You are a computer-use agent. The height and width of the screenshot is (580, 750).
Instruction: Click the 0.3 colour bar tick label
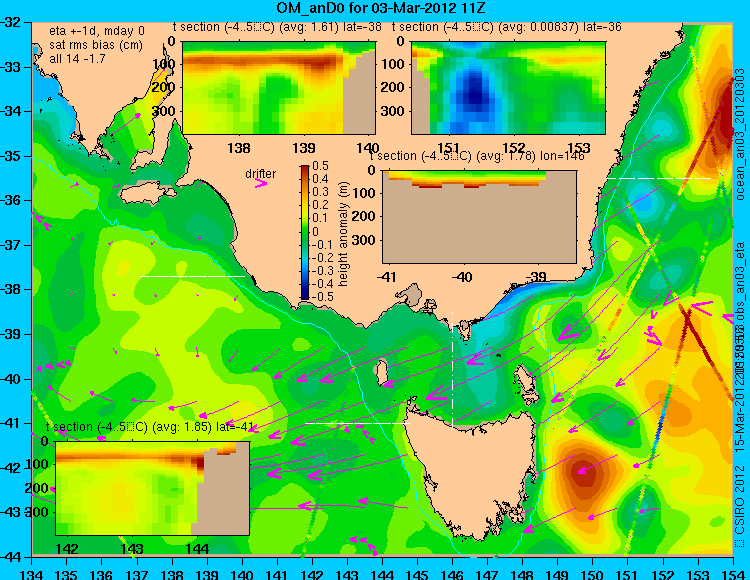tap(320, 192)
